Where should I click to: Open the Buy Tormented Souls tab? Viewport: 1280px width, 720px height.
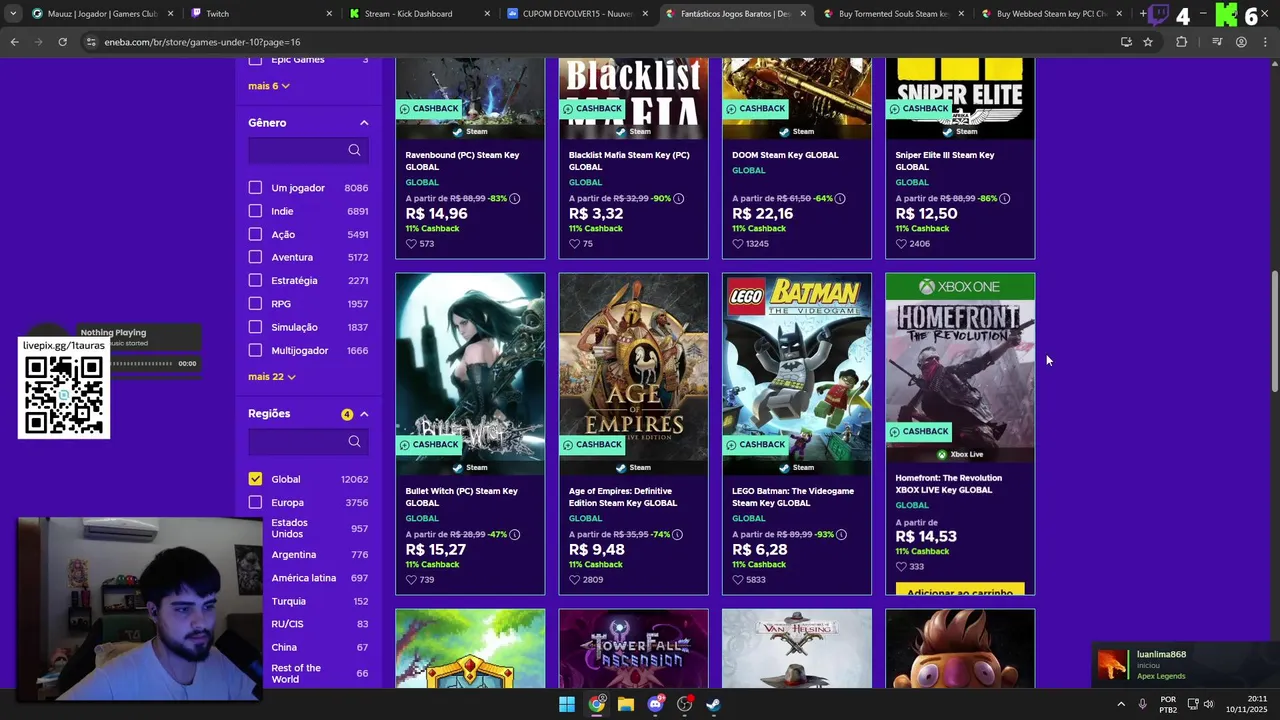point(892,14)
